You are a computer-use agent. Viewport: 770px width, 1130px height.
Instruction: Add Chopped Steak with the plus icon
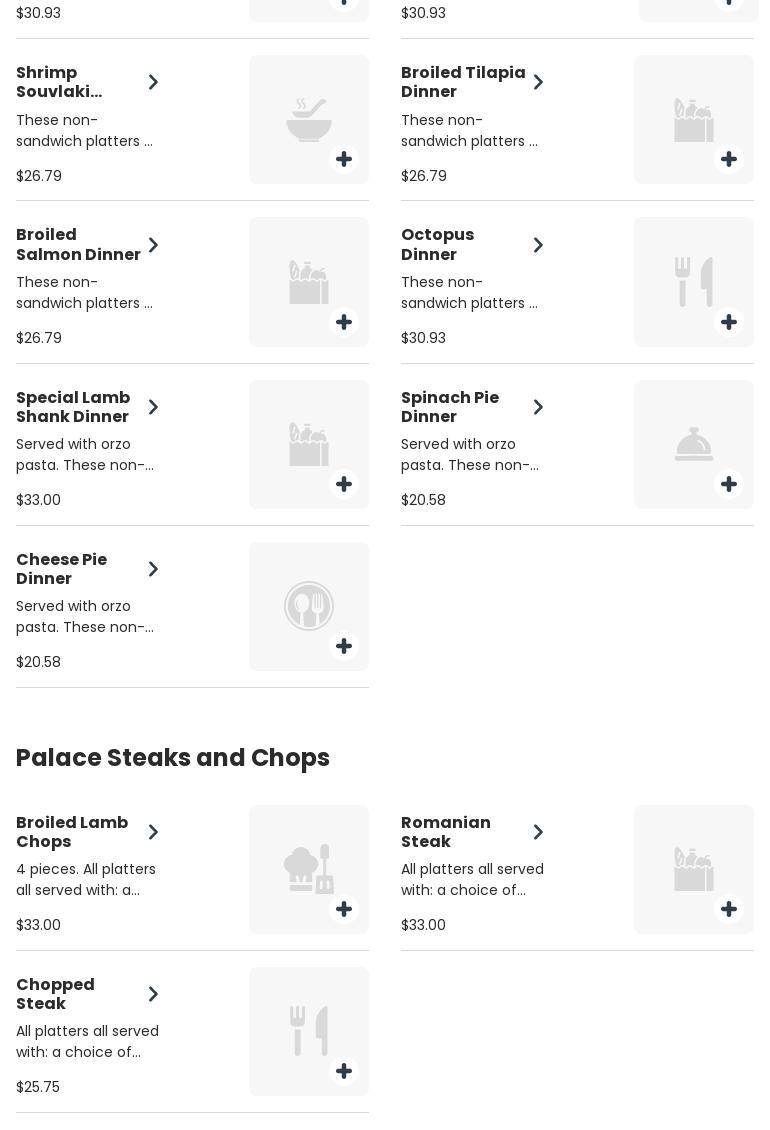coord(344,1071)
